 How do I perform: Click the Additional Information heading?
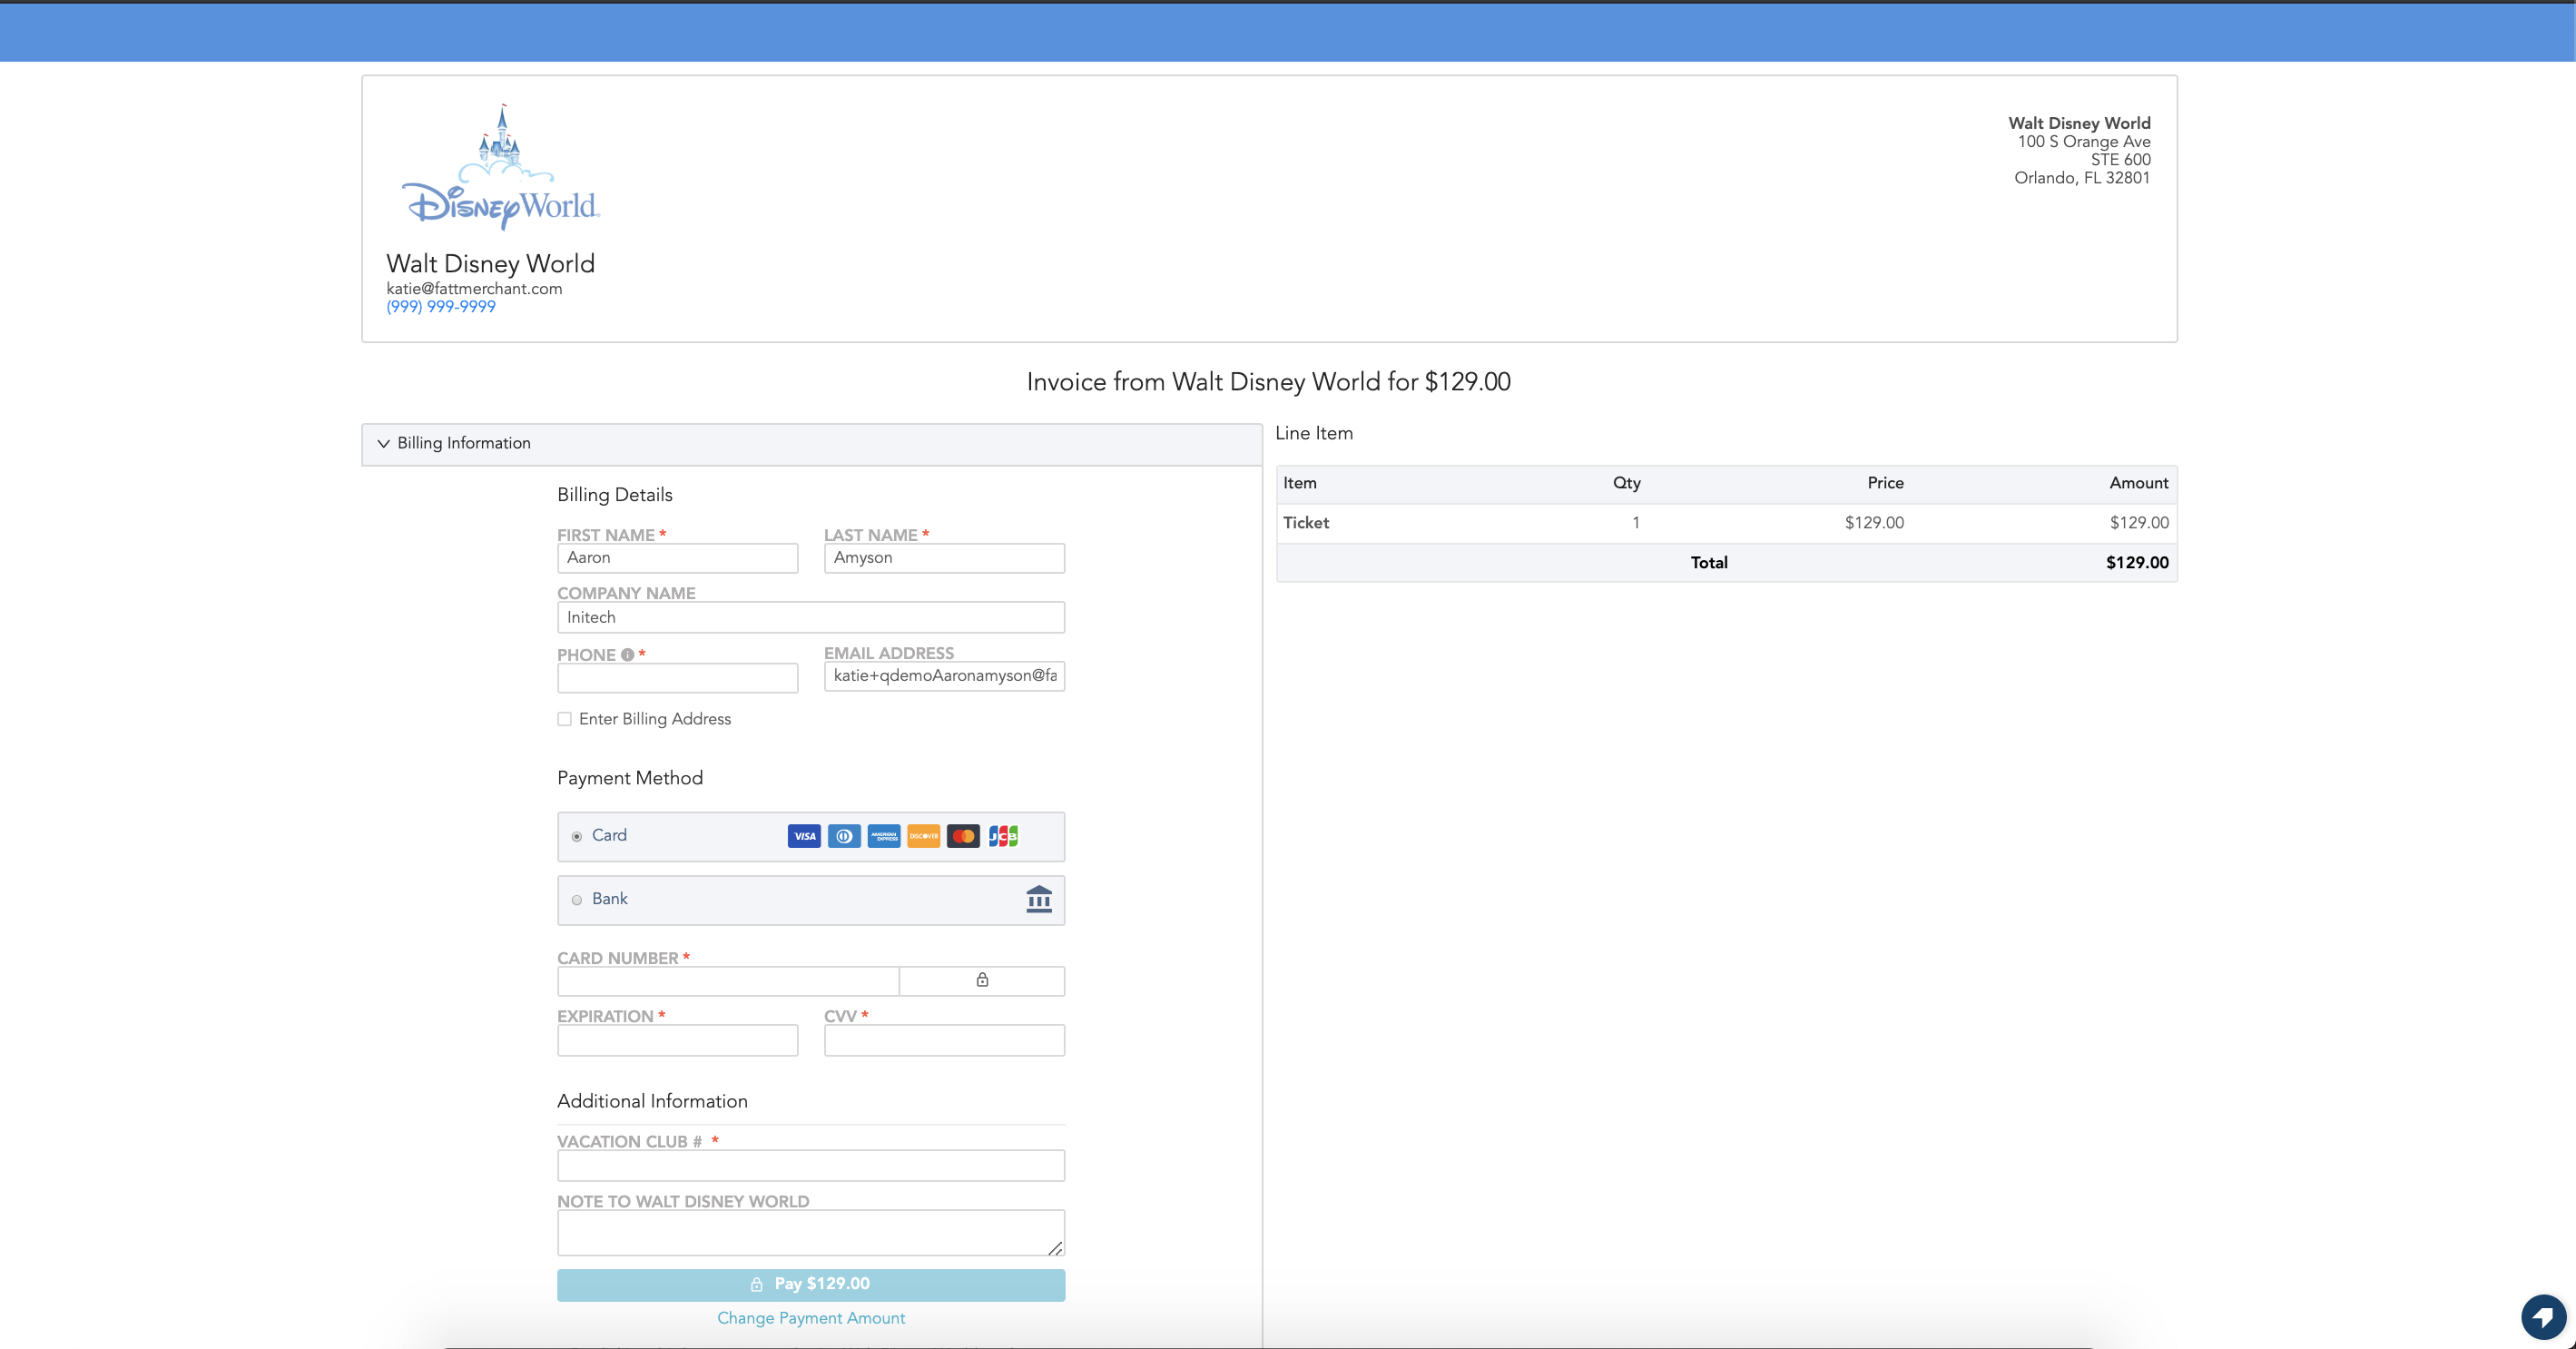pyautogui.click(x=652, y=1101)
